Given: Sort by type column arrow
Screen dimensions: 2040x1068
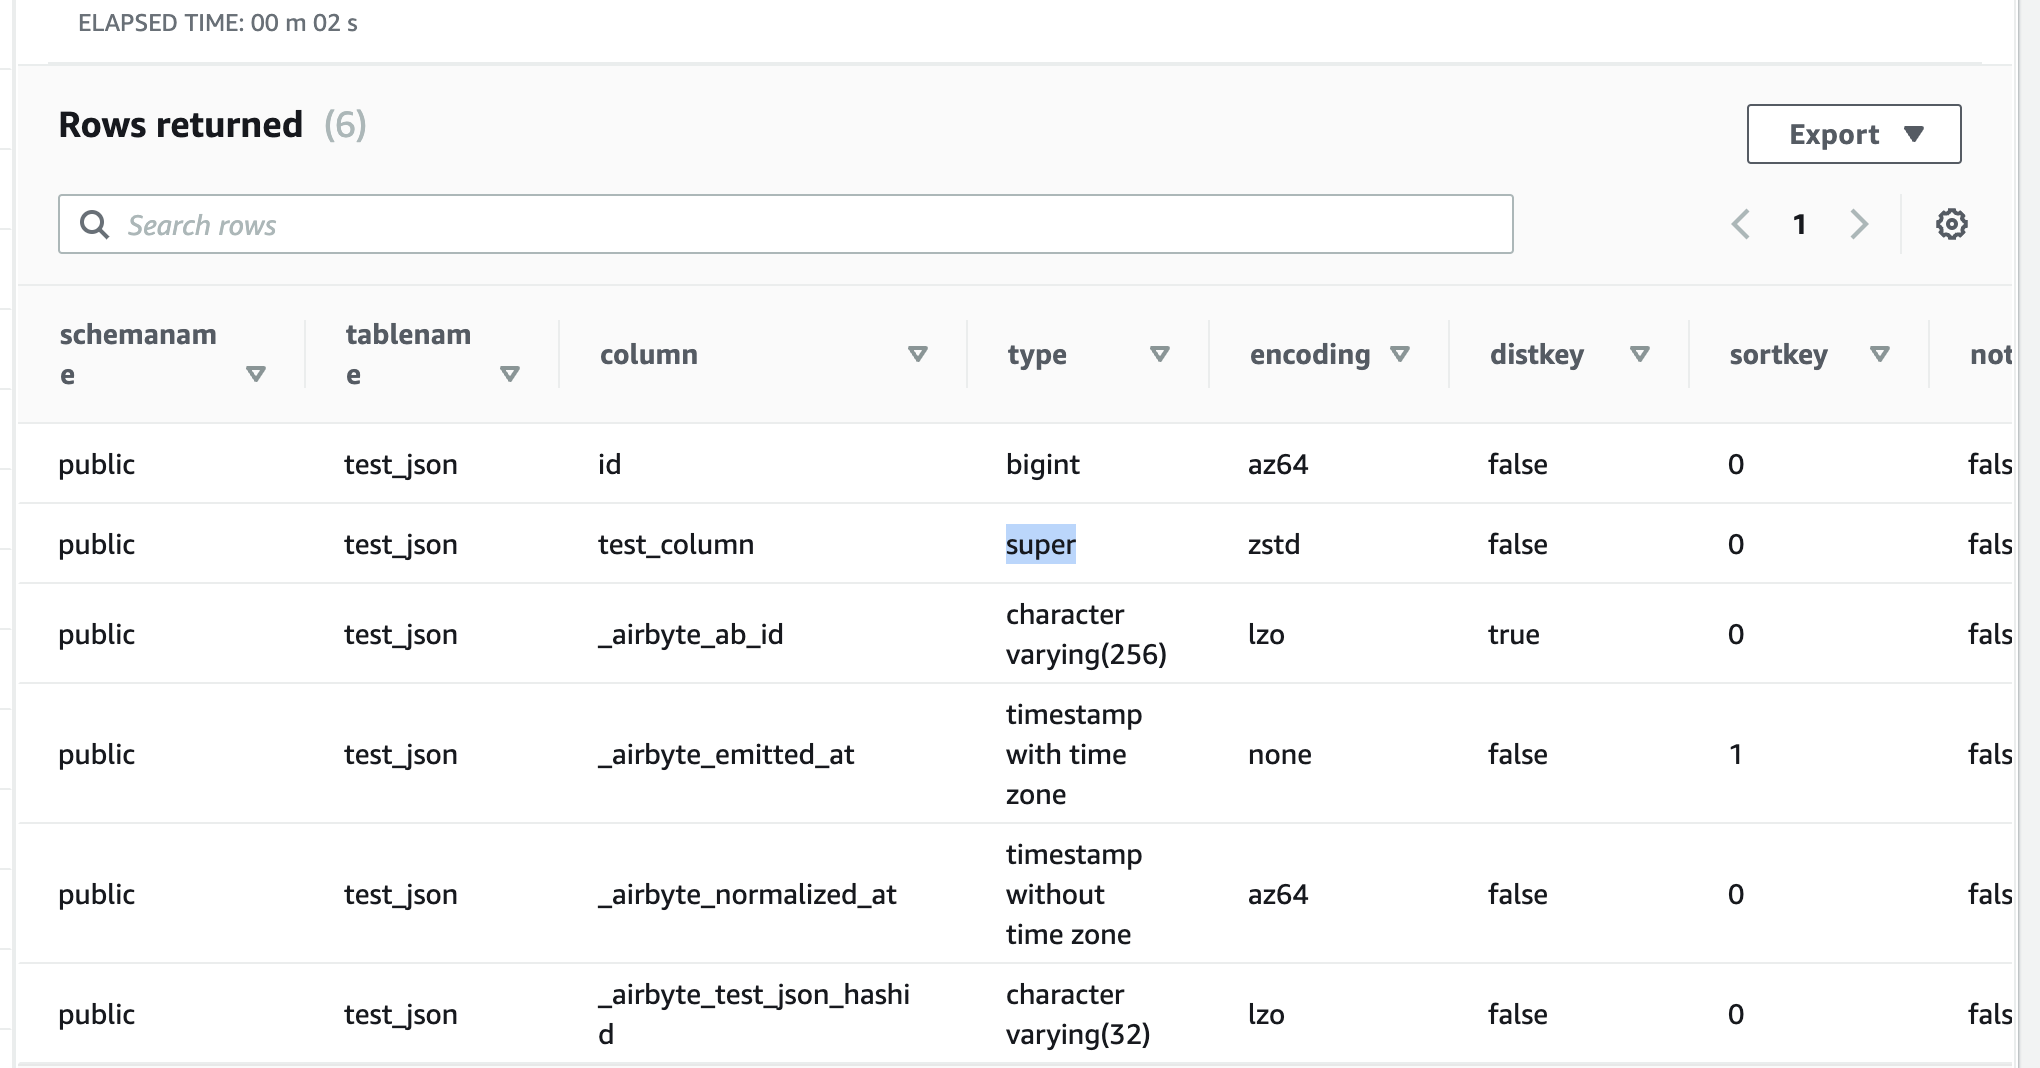Looking at the screenshot, I should click(x=1160, y=354).
